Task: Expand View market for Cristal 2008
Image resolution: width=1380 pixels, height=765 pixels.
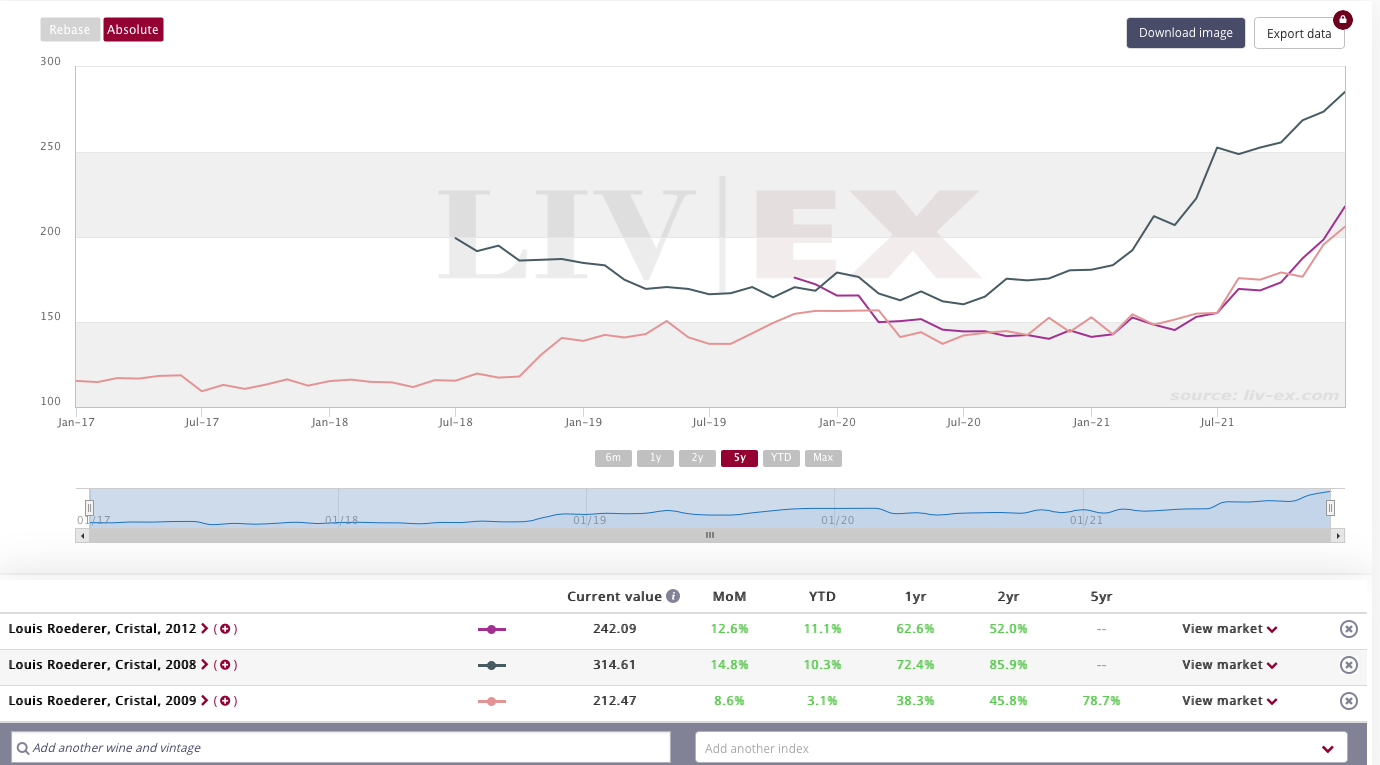Action: (1230, 665)
